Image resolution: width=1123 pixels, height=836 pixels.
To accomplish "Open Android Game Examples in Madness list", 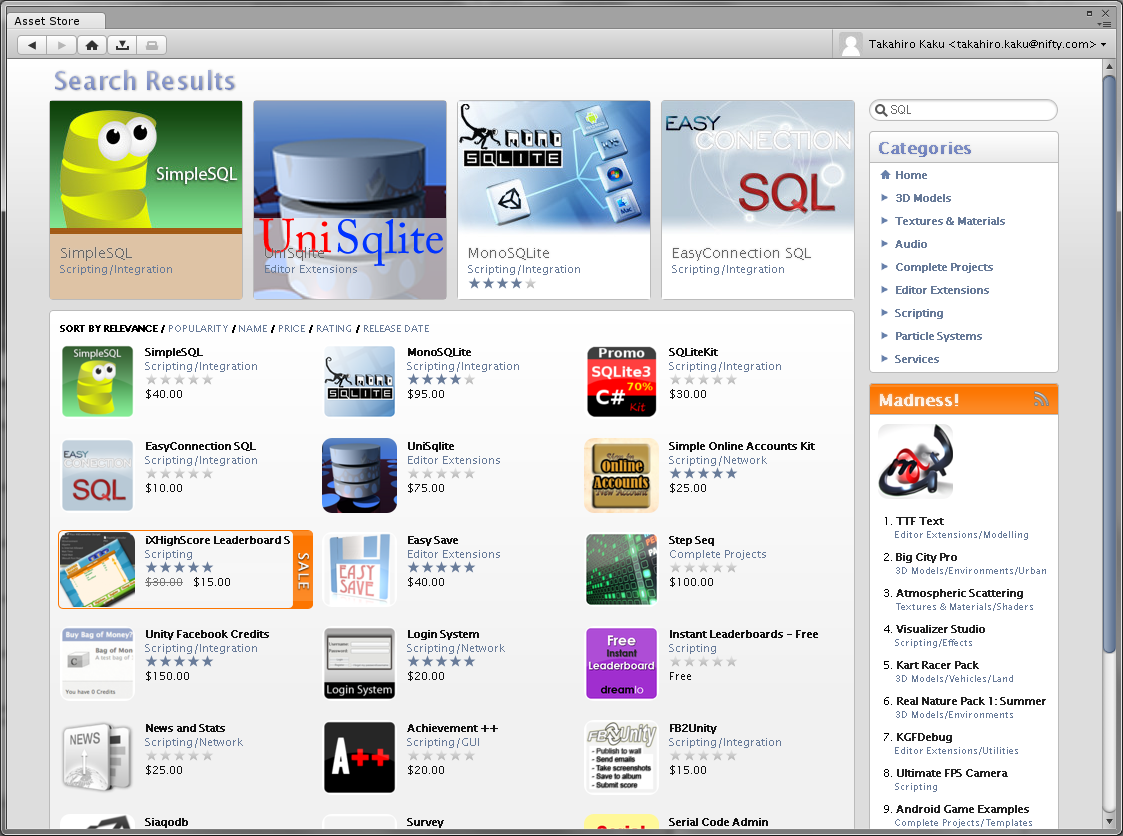I will click(962, 808).
